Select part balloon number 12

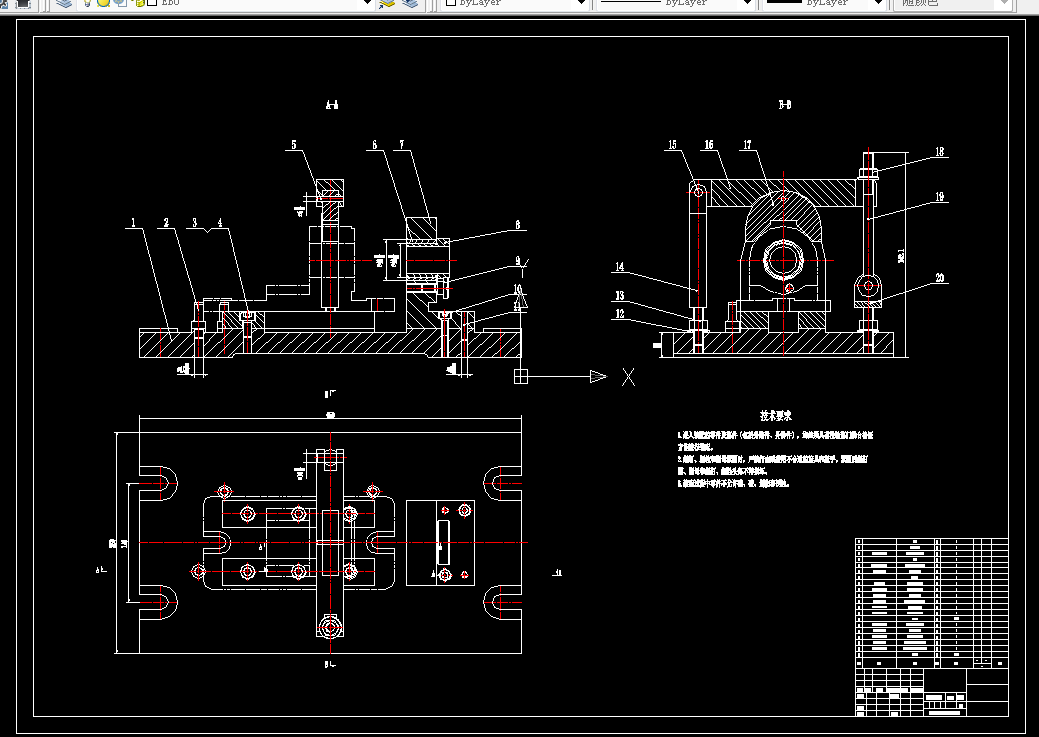pos(620,313)
